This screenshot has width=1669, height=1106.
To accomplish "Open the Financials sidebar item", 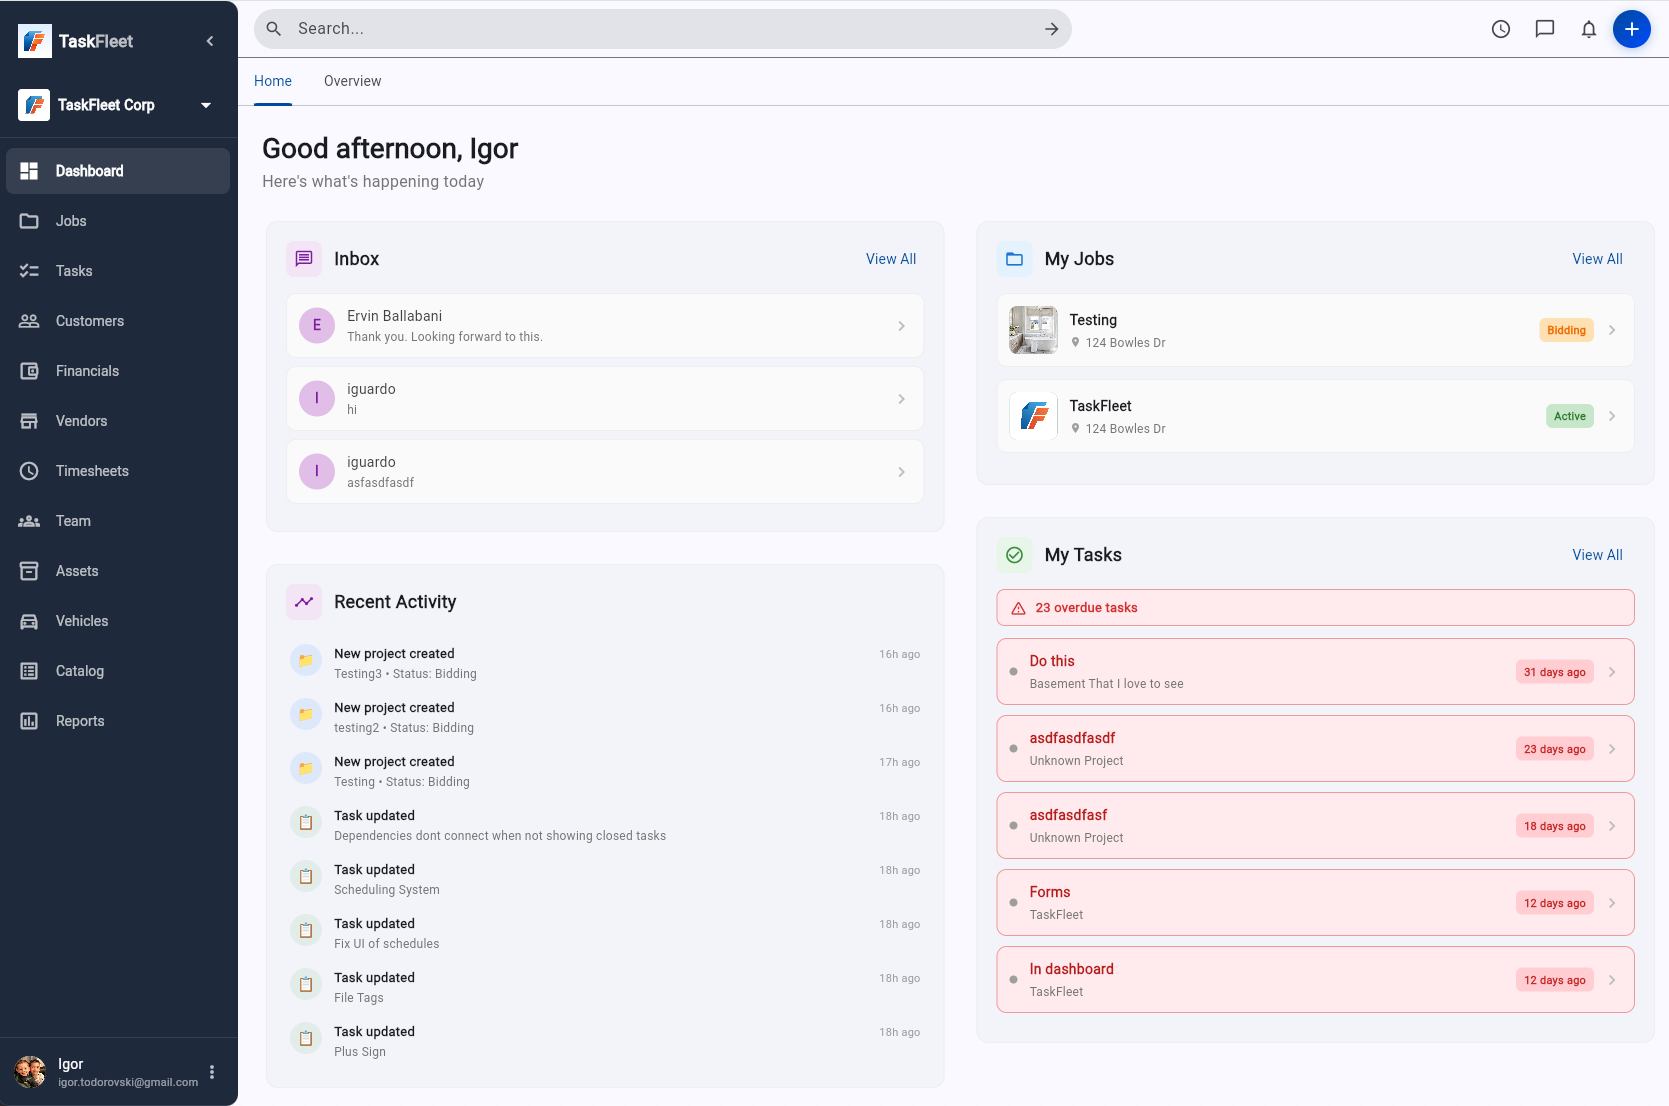I will pos(87,371).
